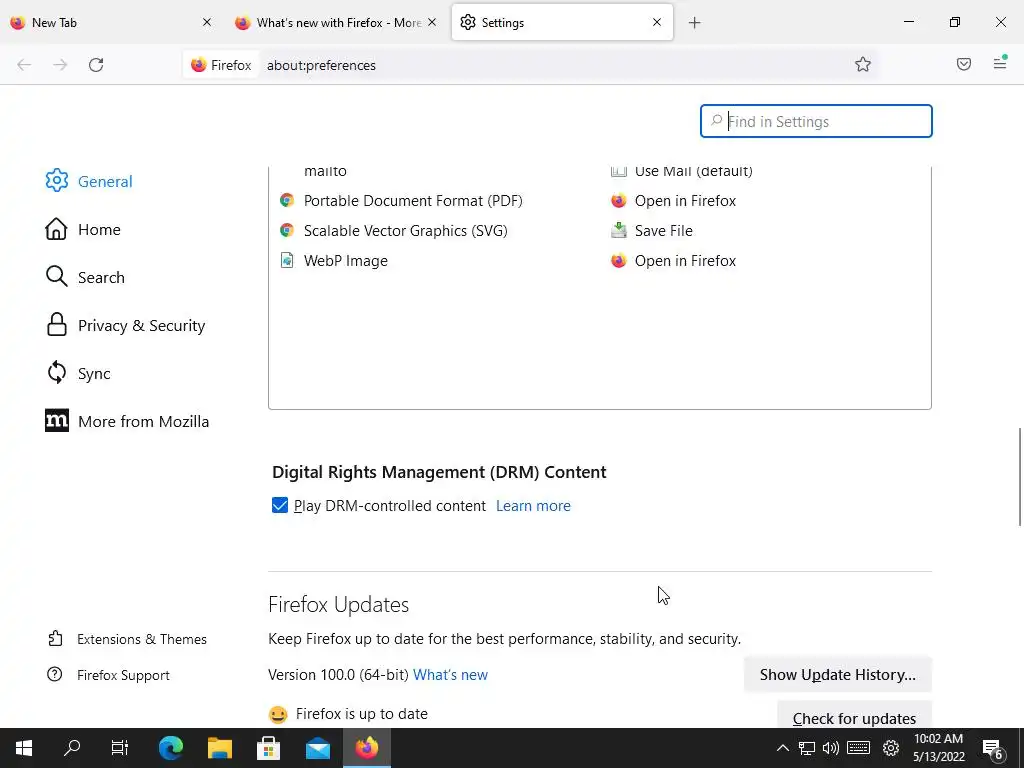Click the Chrome icon beside SVG entry
This screenshot has height=768, width=1024.
coord(287,230)
